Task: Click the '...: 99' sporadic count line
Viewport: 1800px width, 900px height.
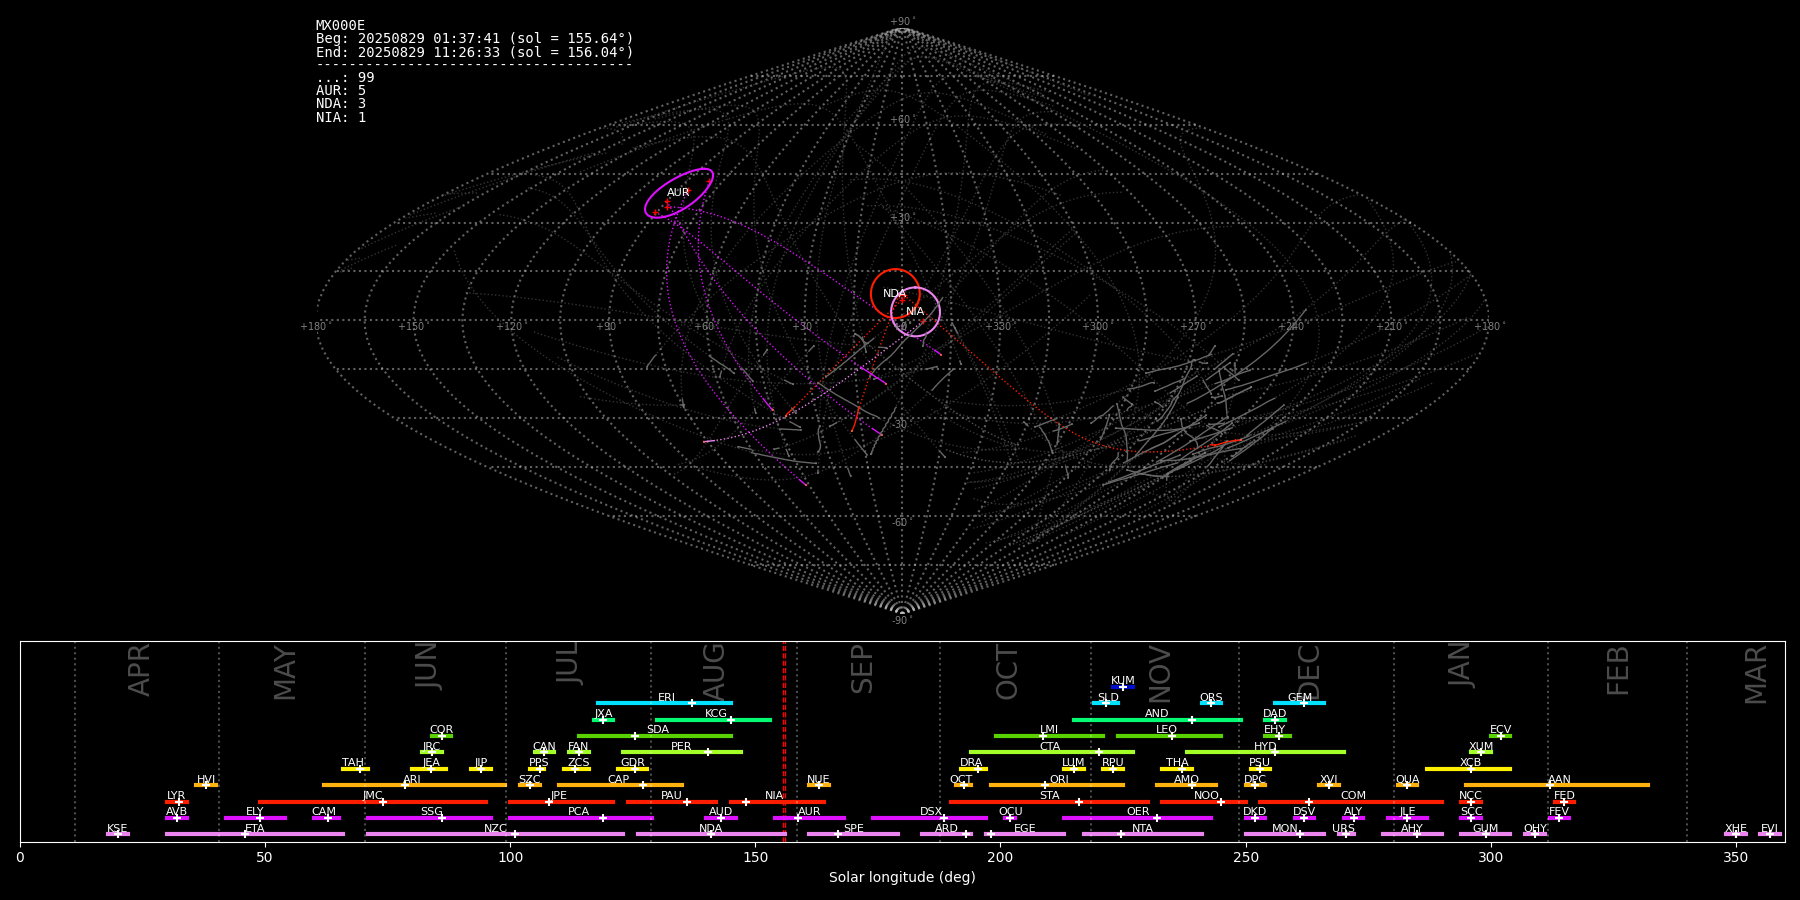Action: point(345,78)
